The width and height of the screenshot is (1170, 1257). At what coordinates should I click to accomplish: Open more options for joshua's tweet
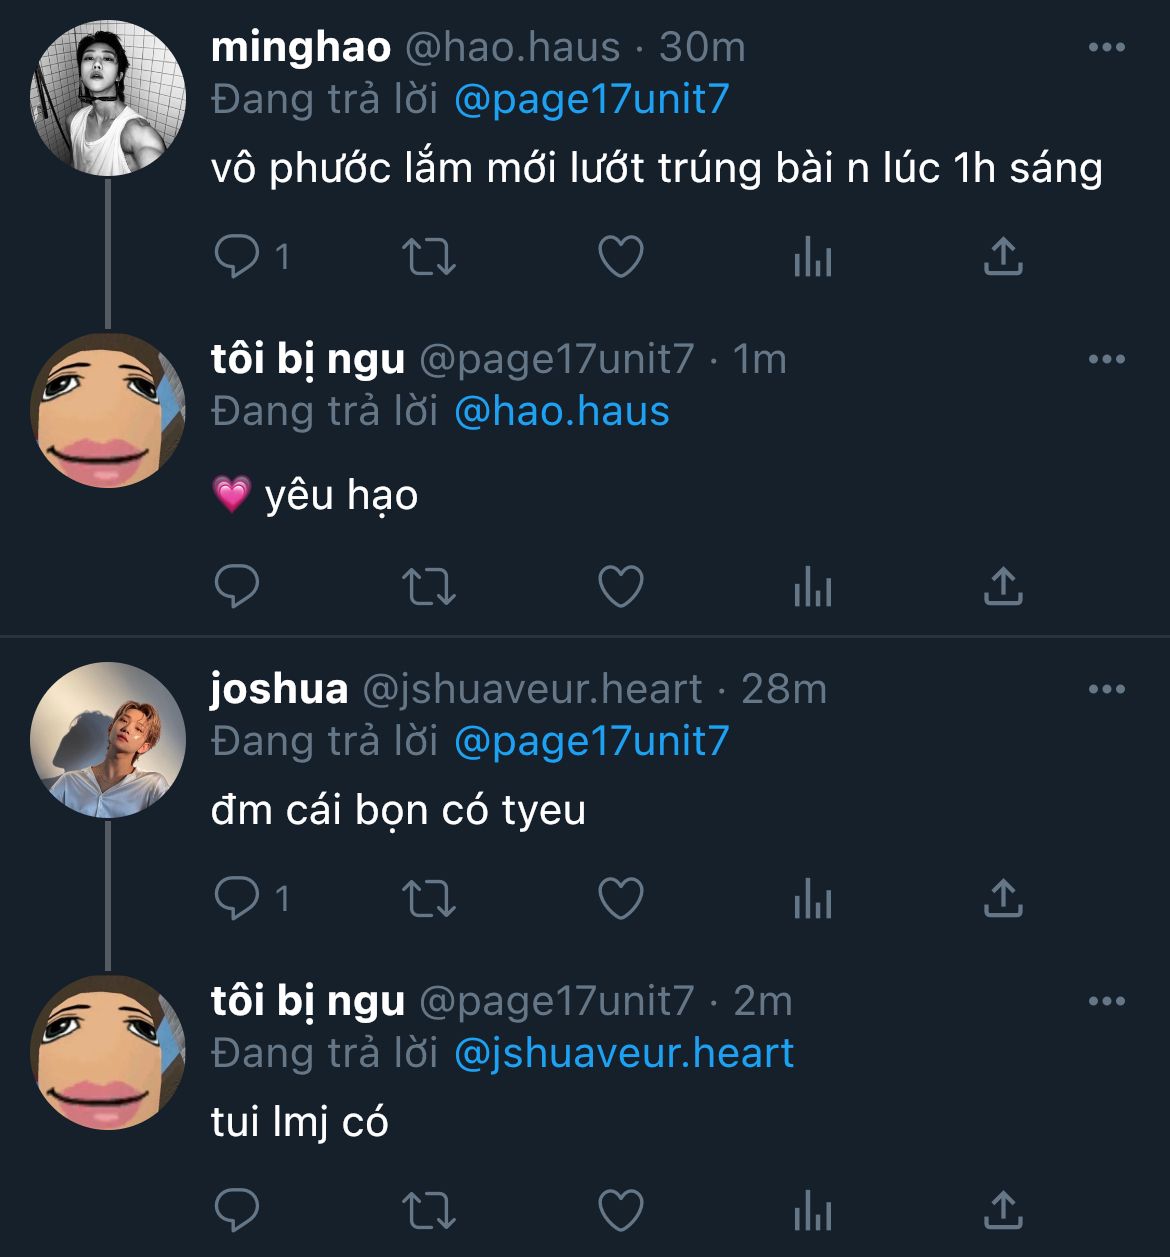(1106, 689)
